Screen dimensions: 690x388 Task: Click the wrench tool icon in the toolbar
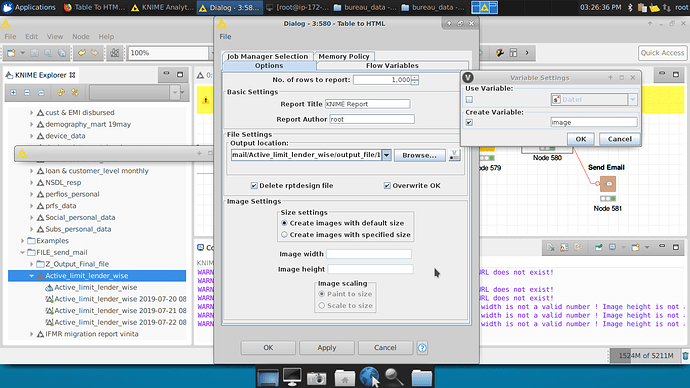pos(499,53)
